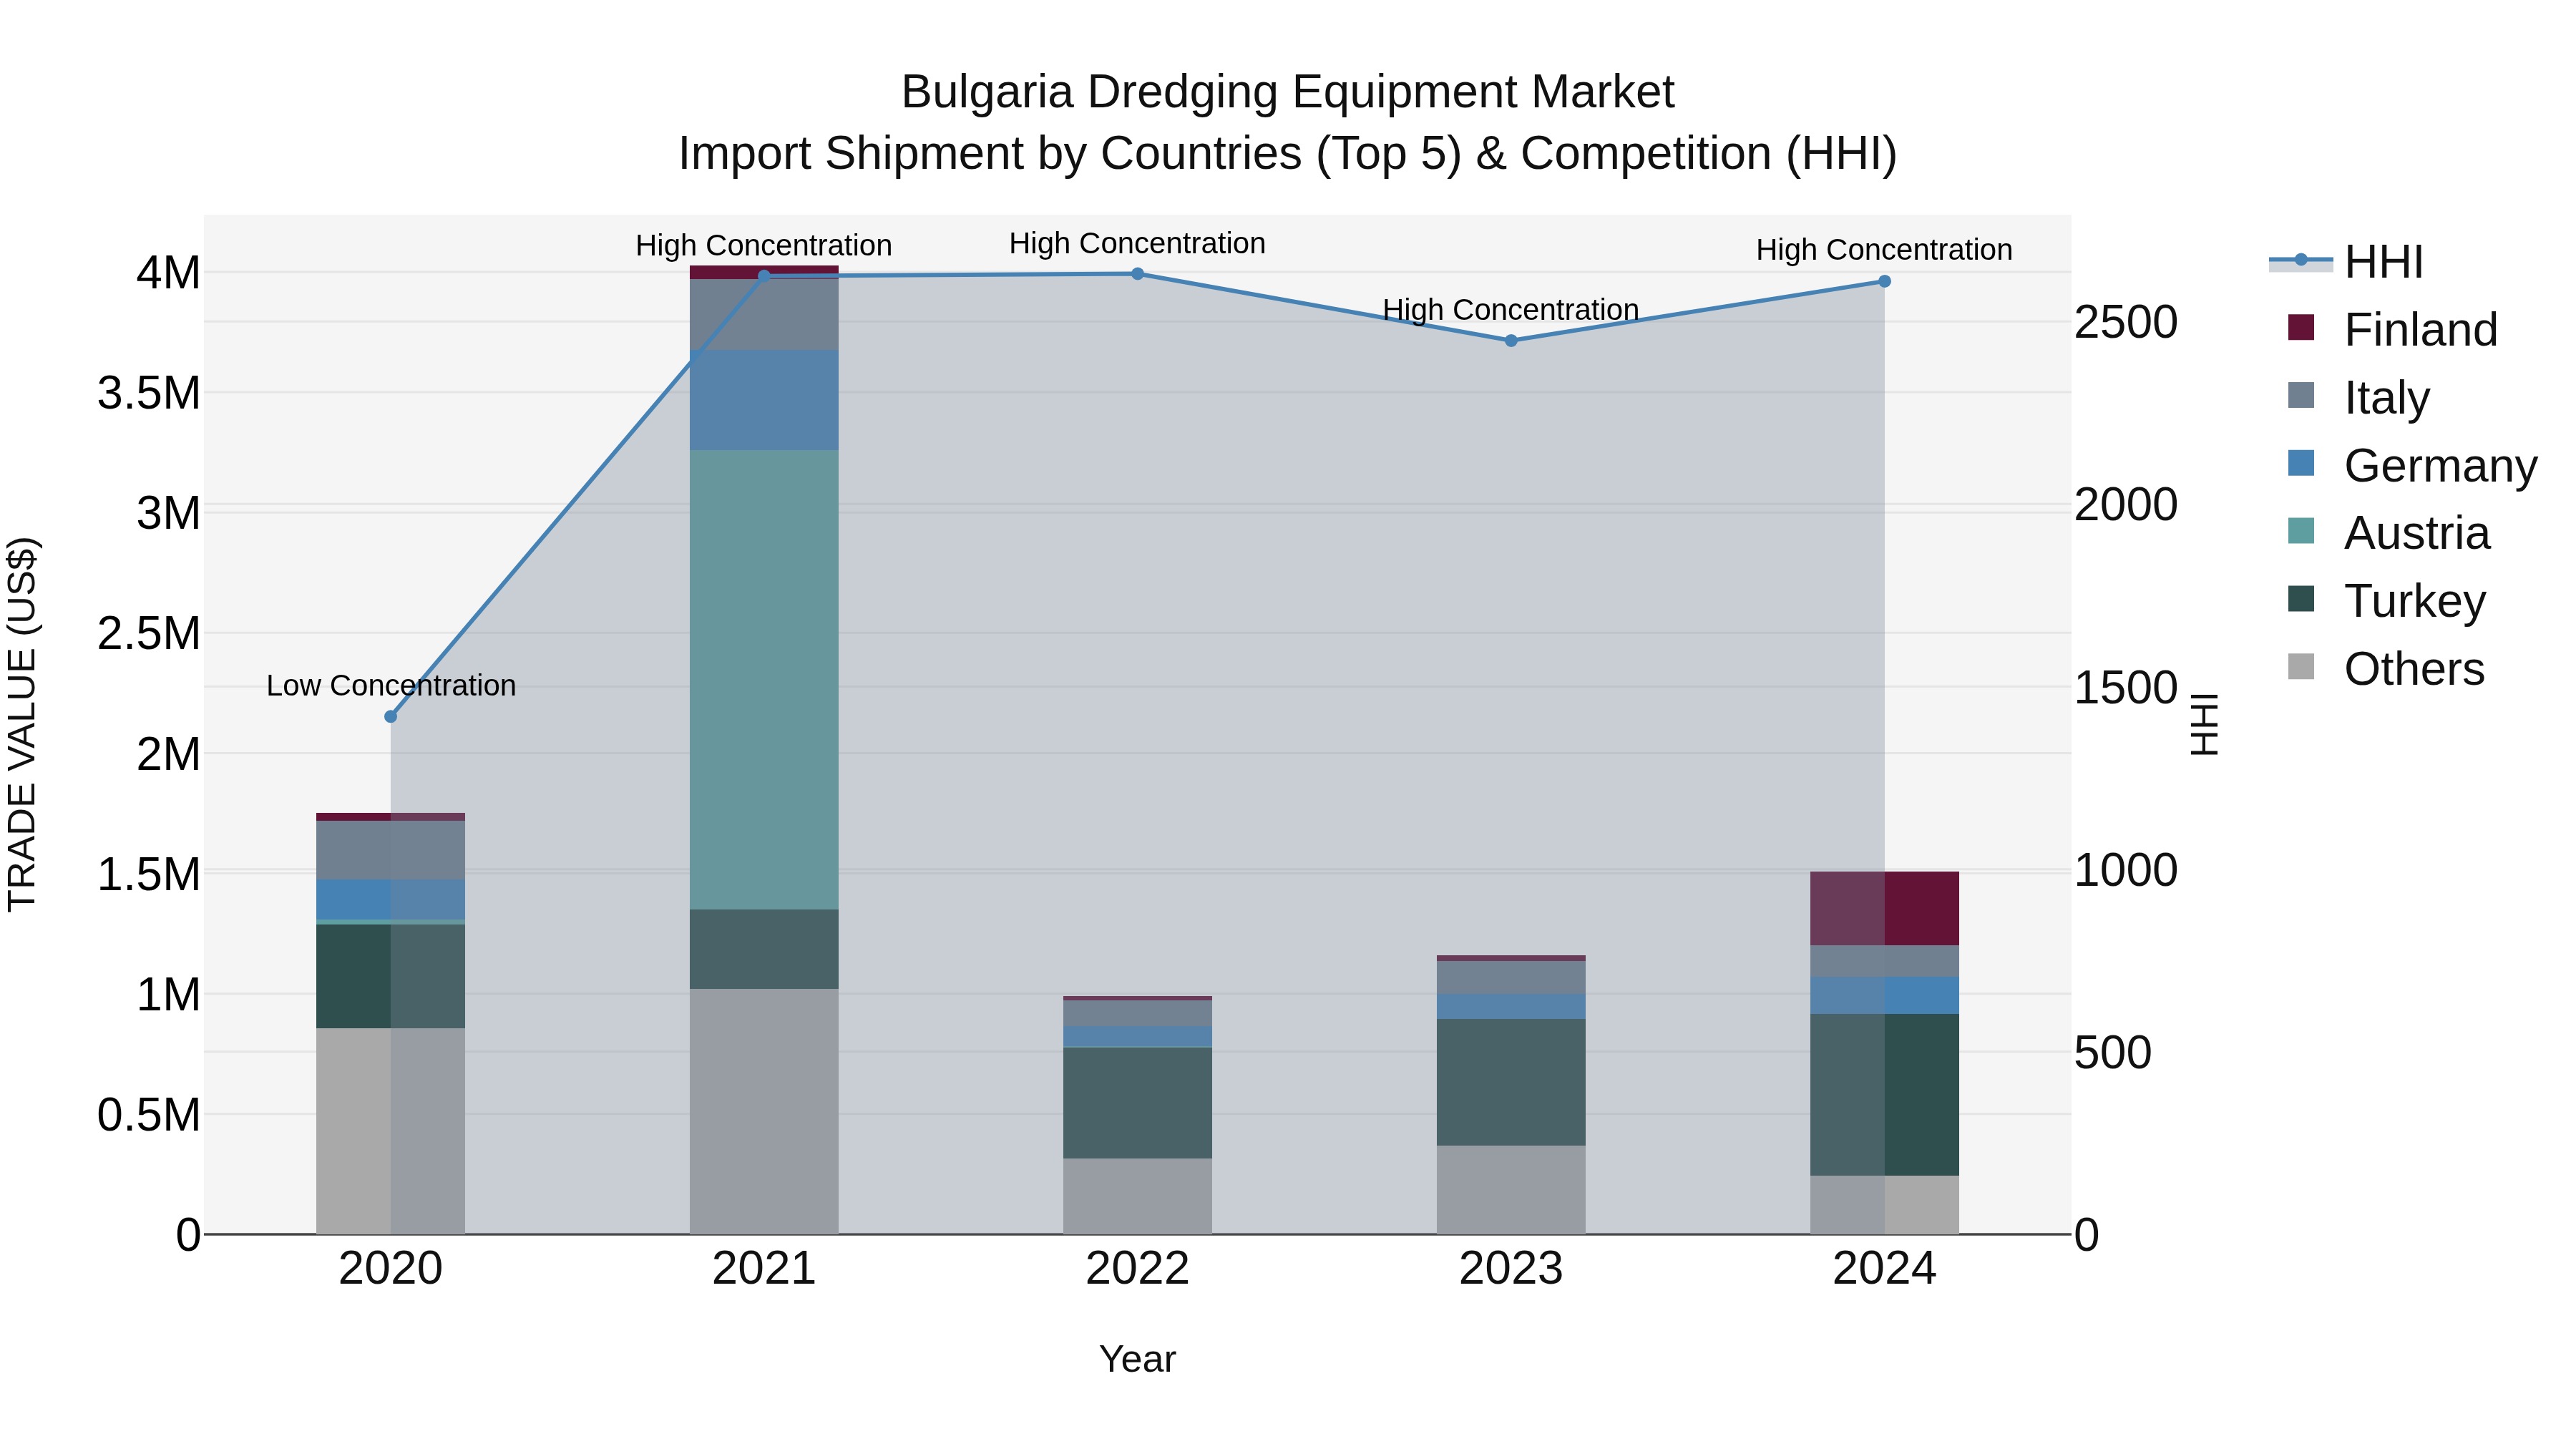Click the 4M tick on the left axis
The image size is (2576, 1449).
169,273
